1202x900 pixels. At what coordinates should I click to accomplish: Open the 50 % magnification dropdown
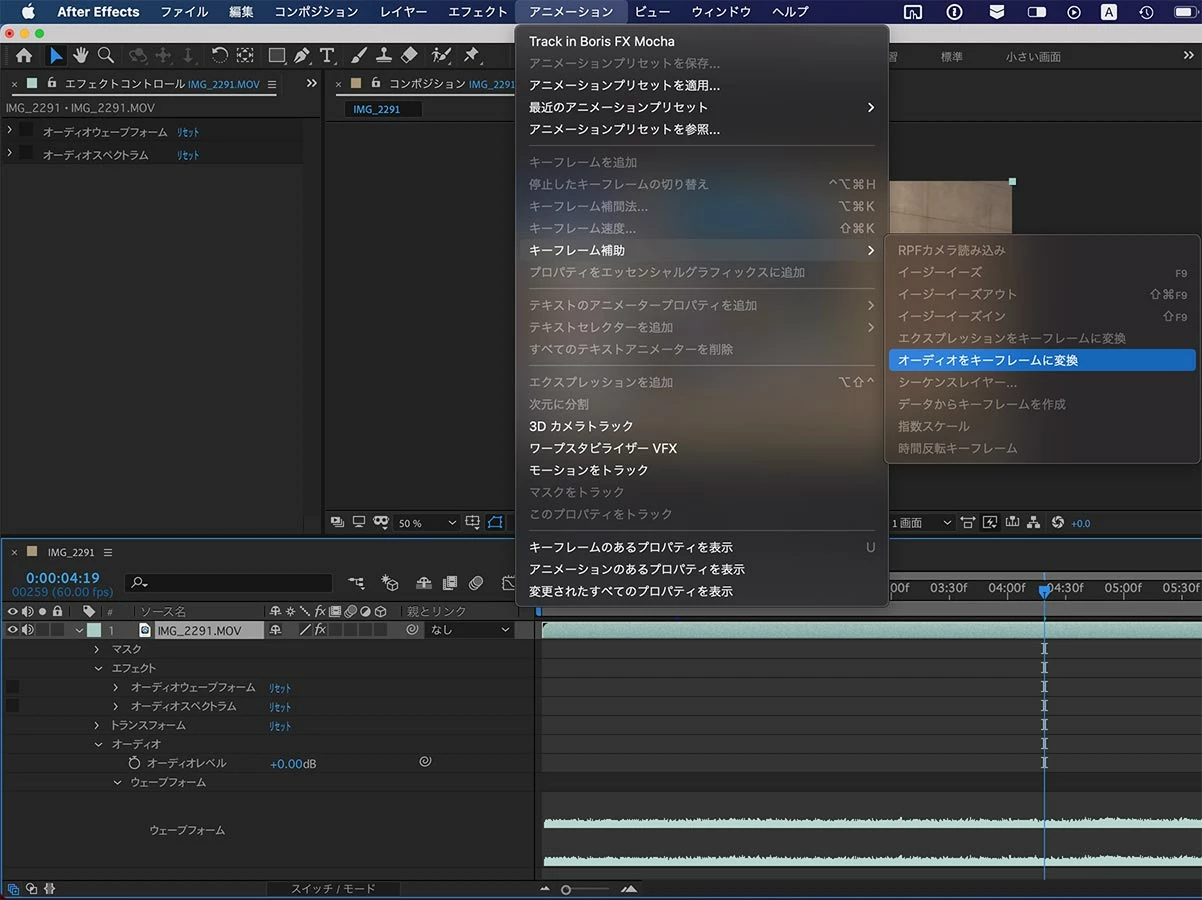(x=427, y=523)
